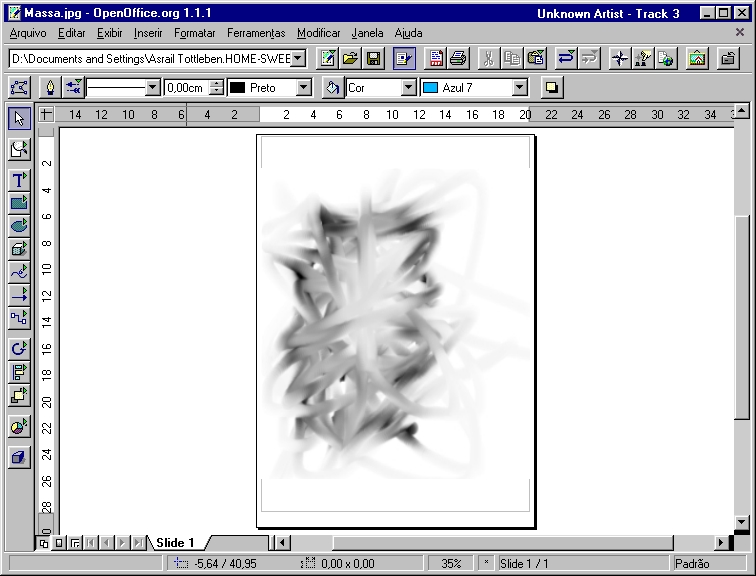Viewport: 756px width, 576px height.
Task: Click the Undo icon
Action: pos(566,59)
